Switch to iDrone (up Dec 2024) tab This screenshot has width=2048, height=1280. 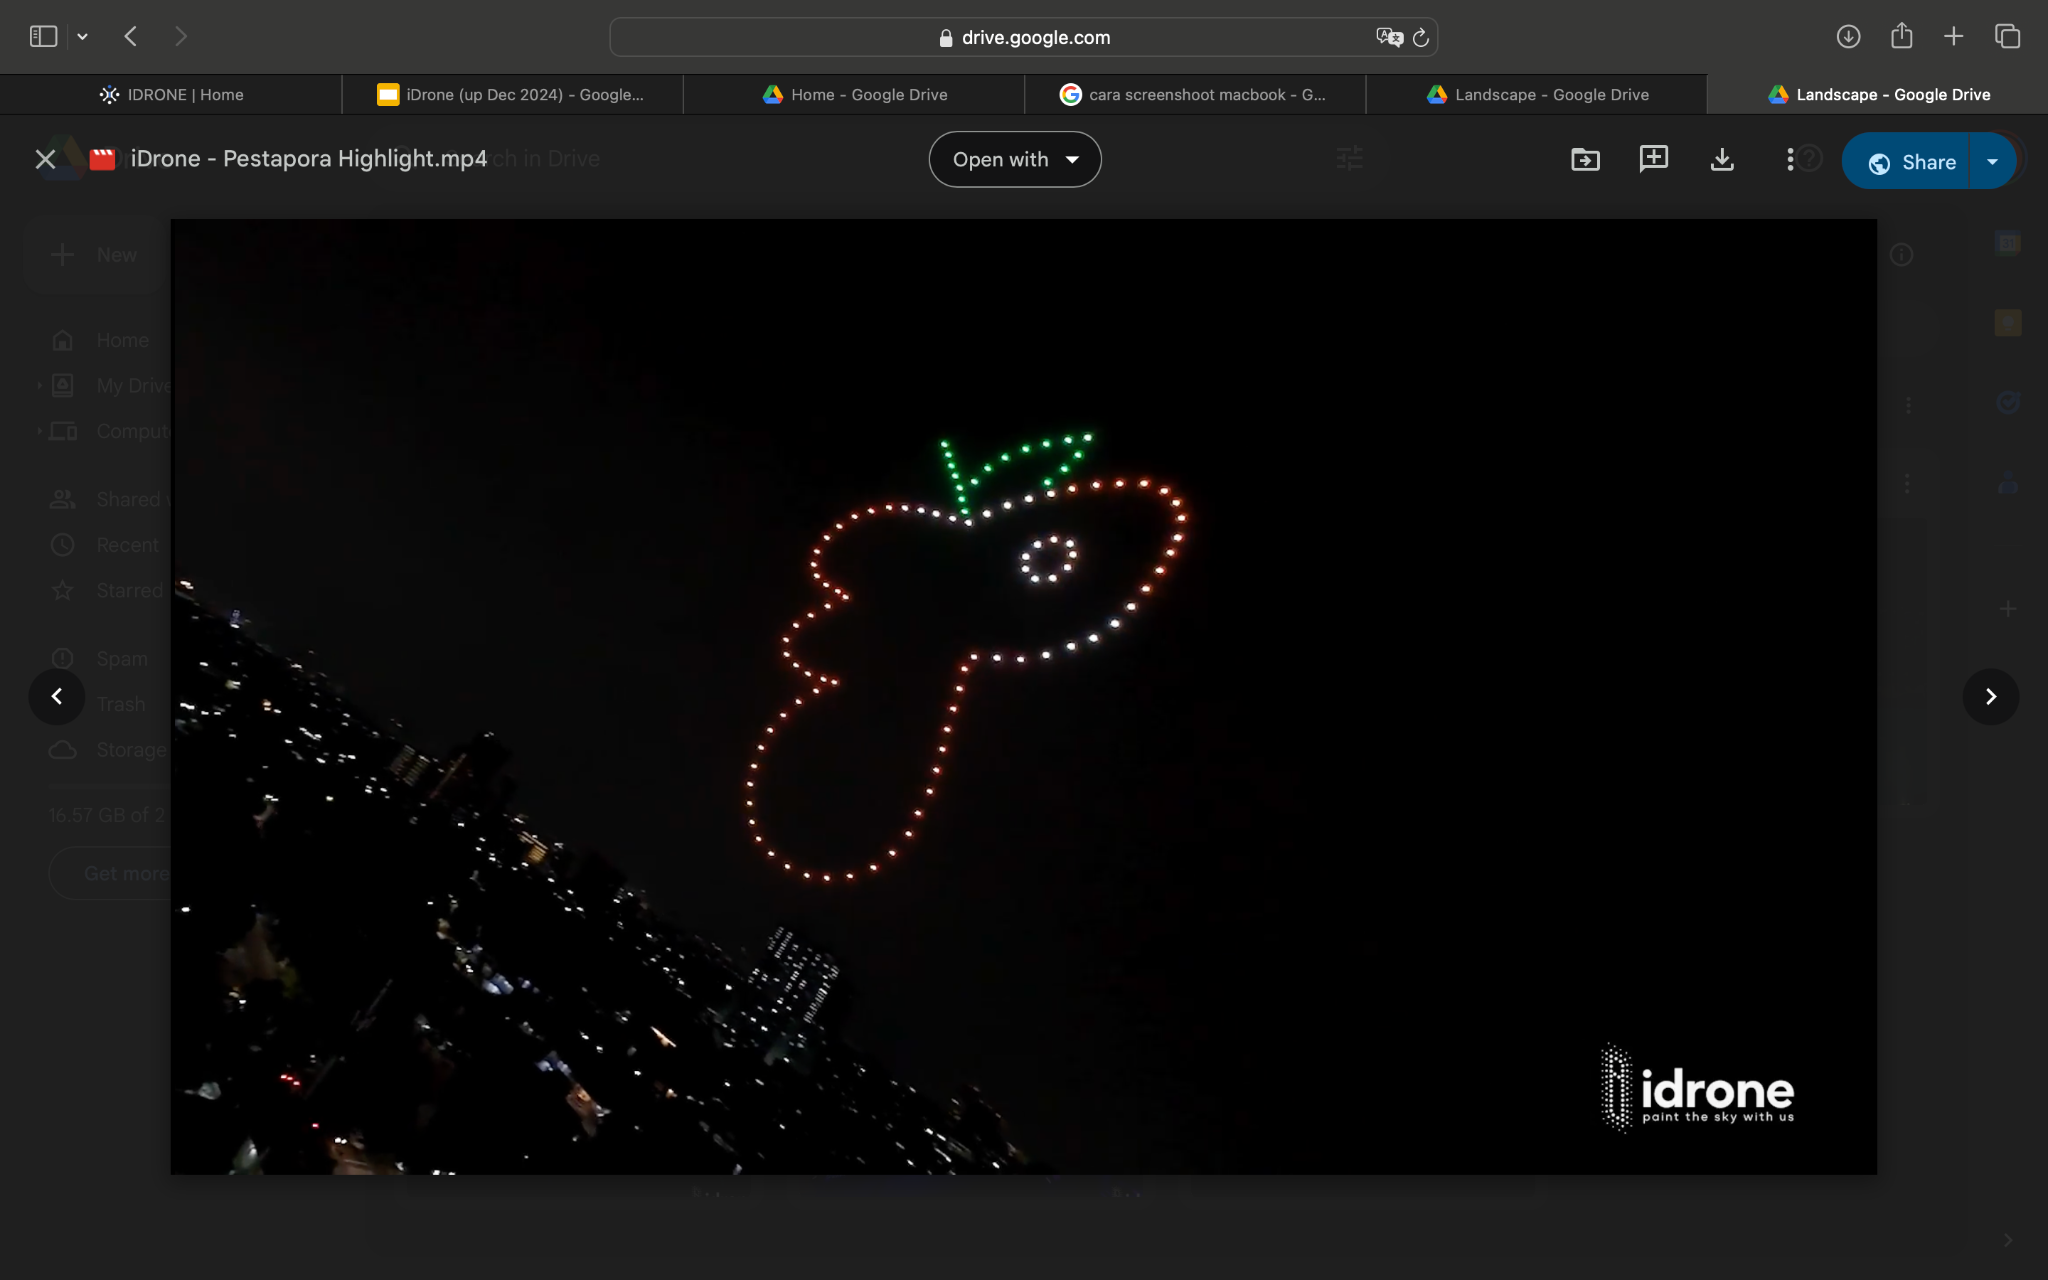[512, 94]
